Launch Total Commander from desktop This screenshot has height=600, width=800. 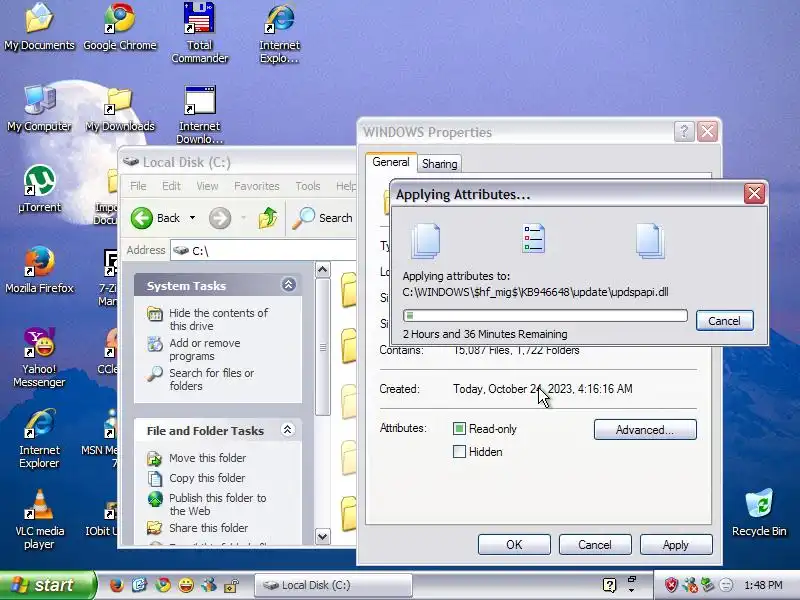[199, 33]
